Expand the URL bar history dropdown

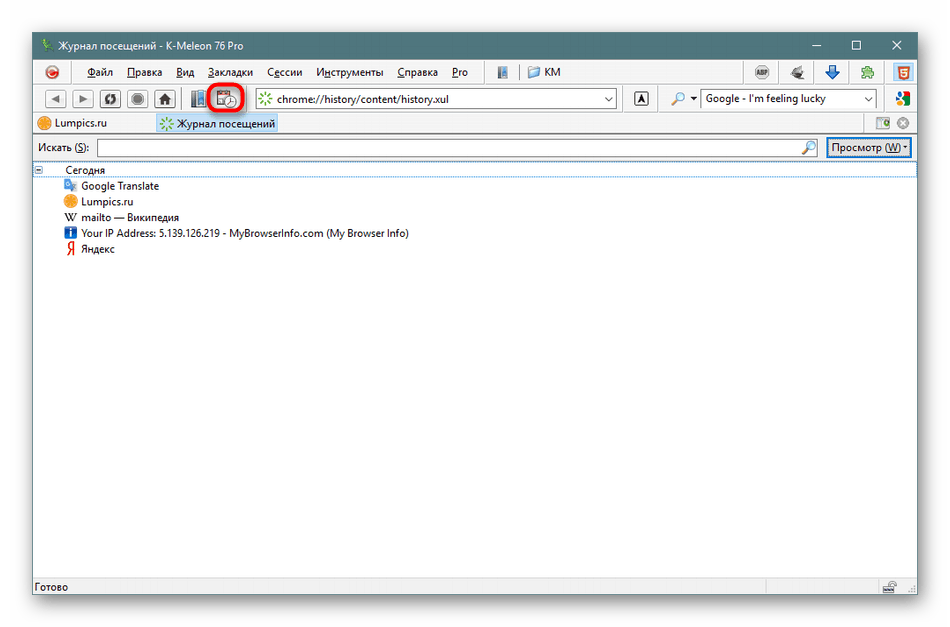click(x=608, y=99)
